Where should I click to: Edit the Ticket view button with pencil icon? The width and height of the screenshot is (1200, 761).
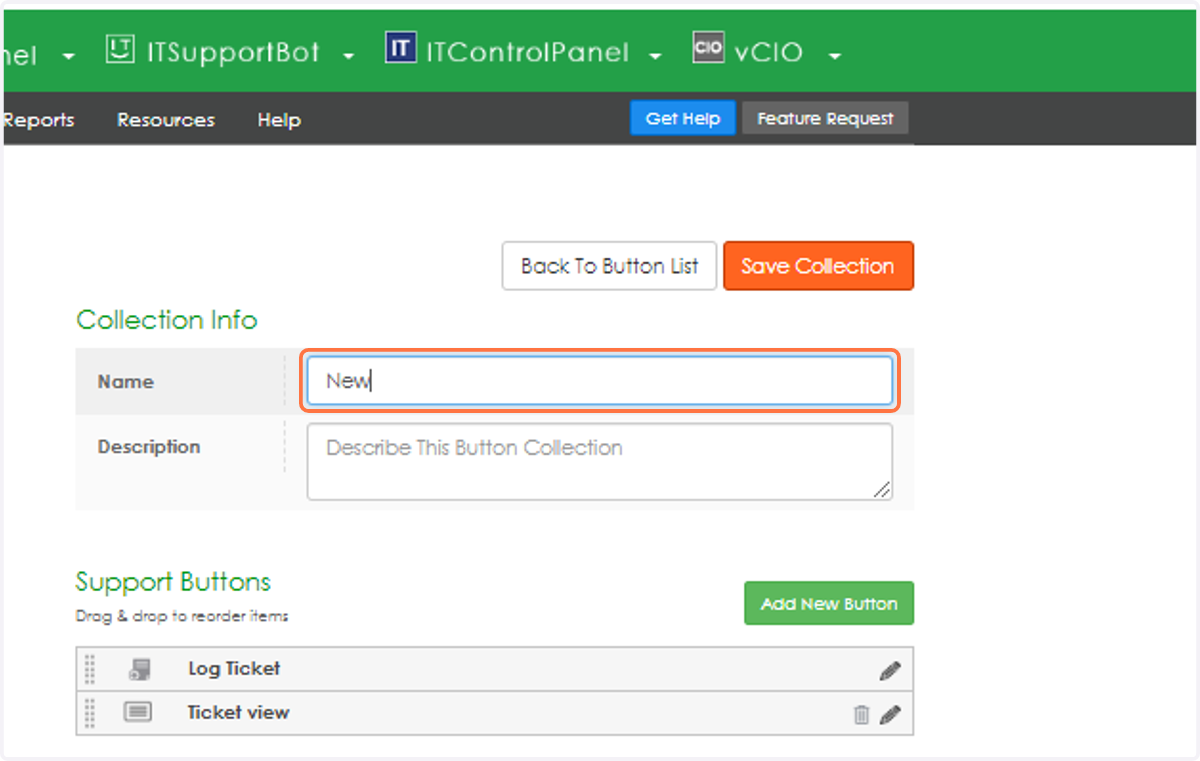pyautogui.click(x=890, y=714)
